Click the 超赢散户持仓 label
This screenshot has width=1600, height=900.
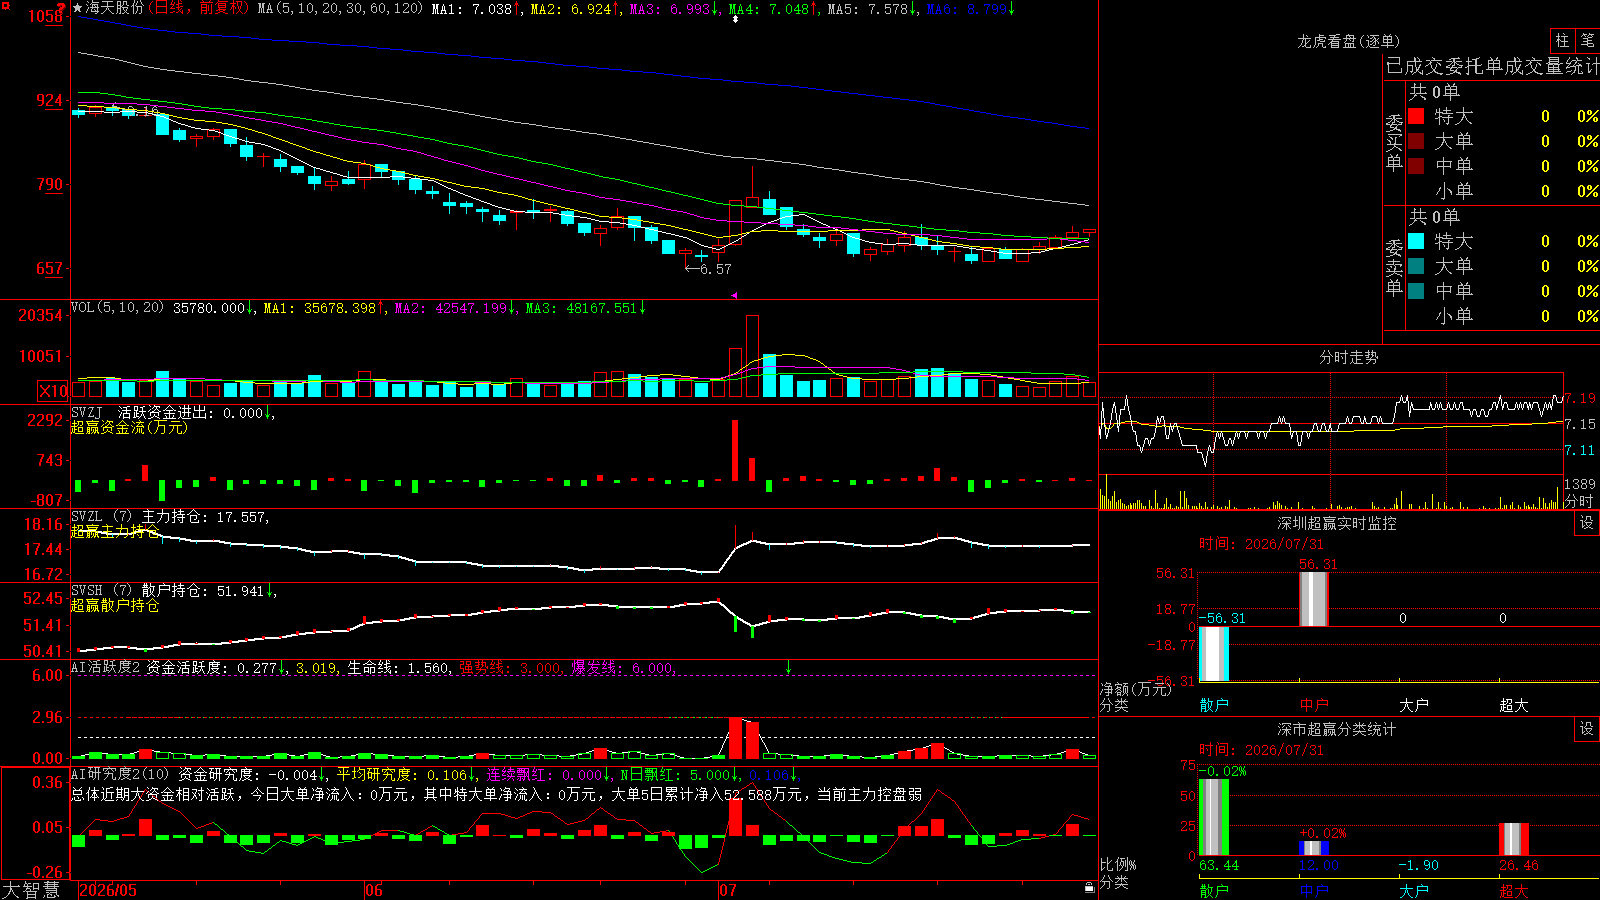click(115, 605)
